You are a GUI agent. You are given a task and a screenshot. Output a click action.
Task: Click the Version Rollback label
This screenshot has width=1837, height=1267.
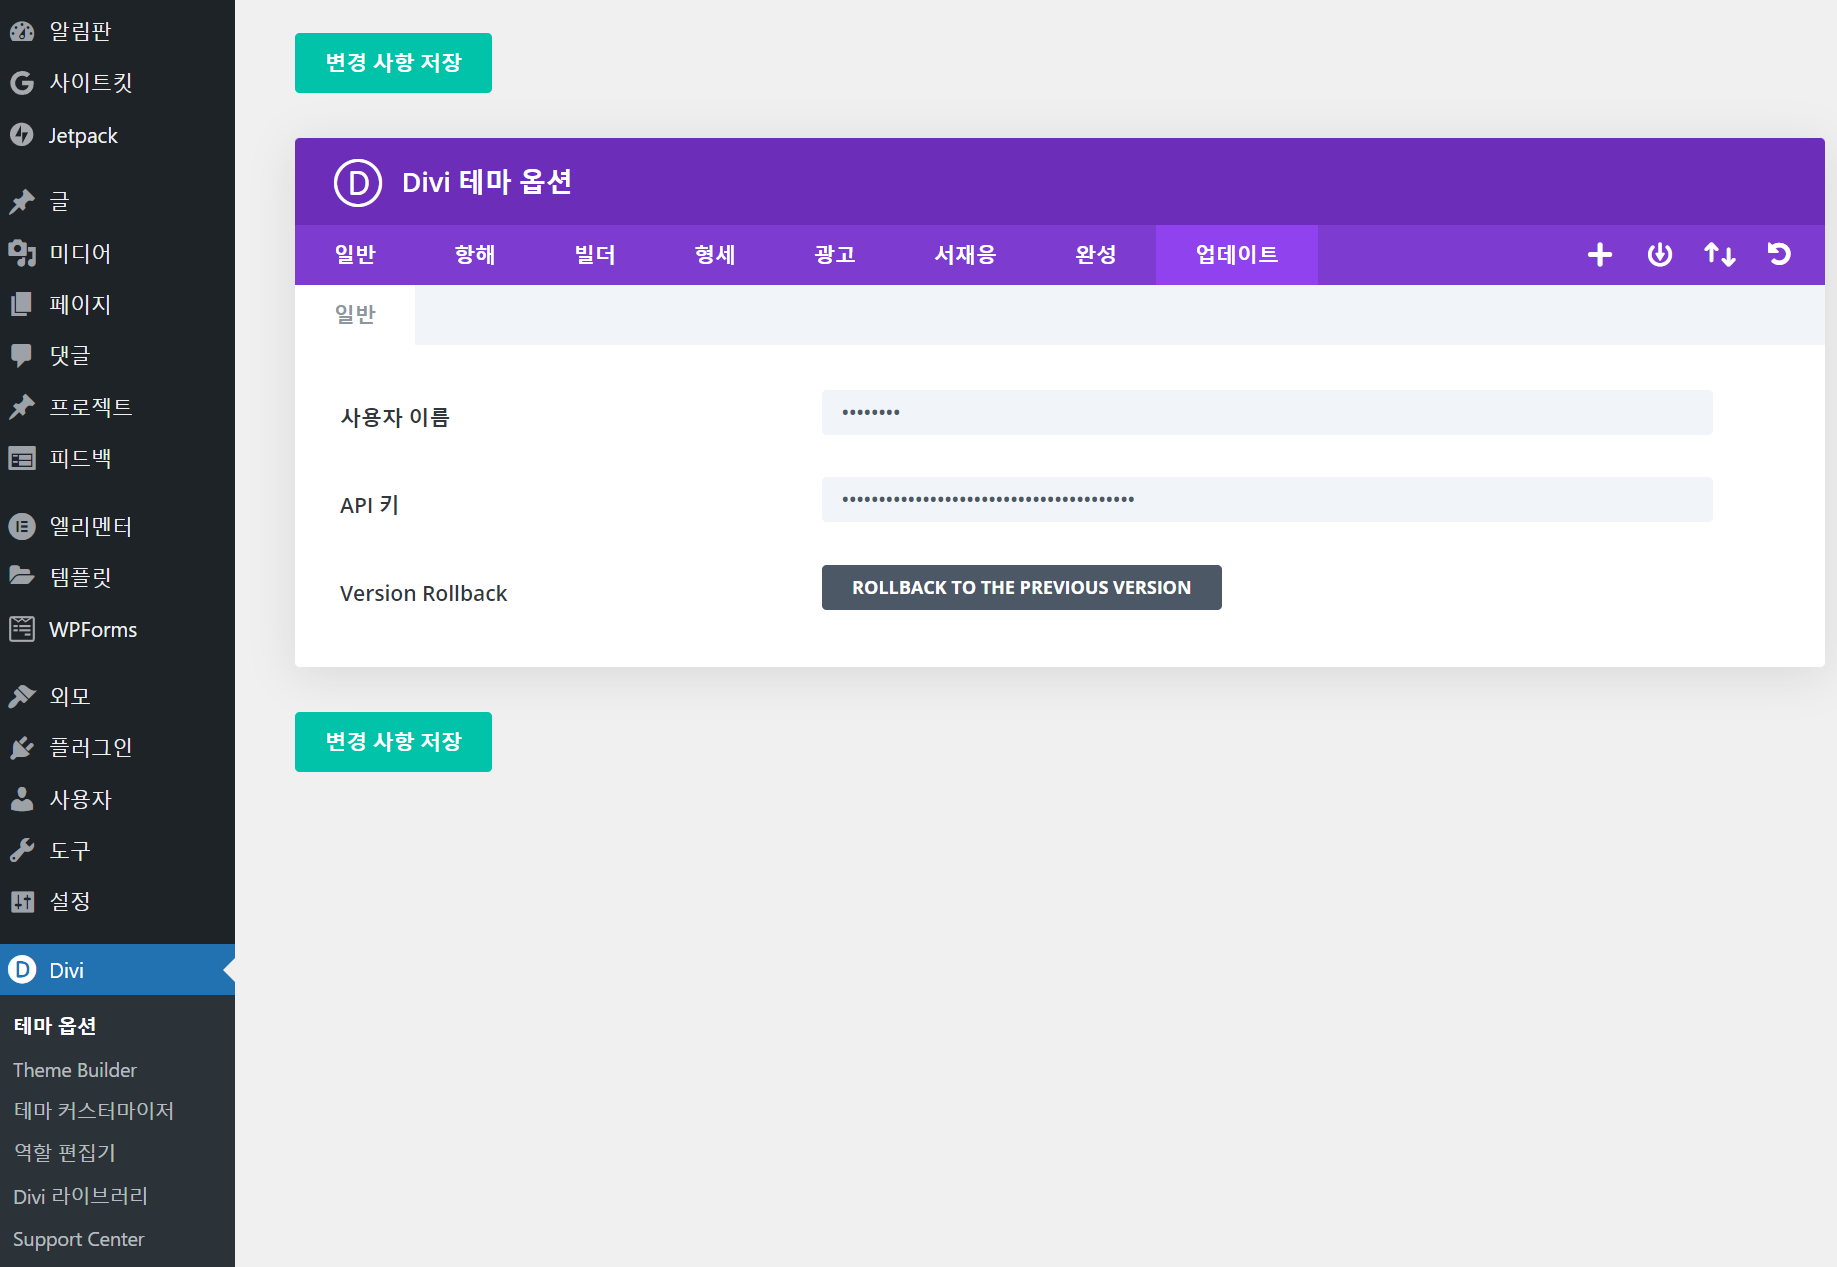[424, 593]
